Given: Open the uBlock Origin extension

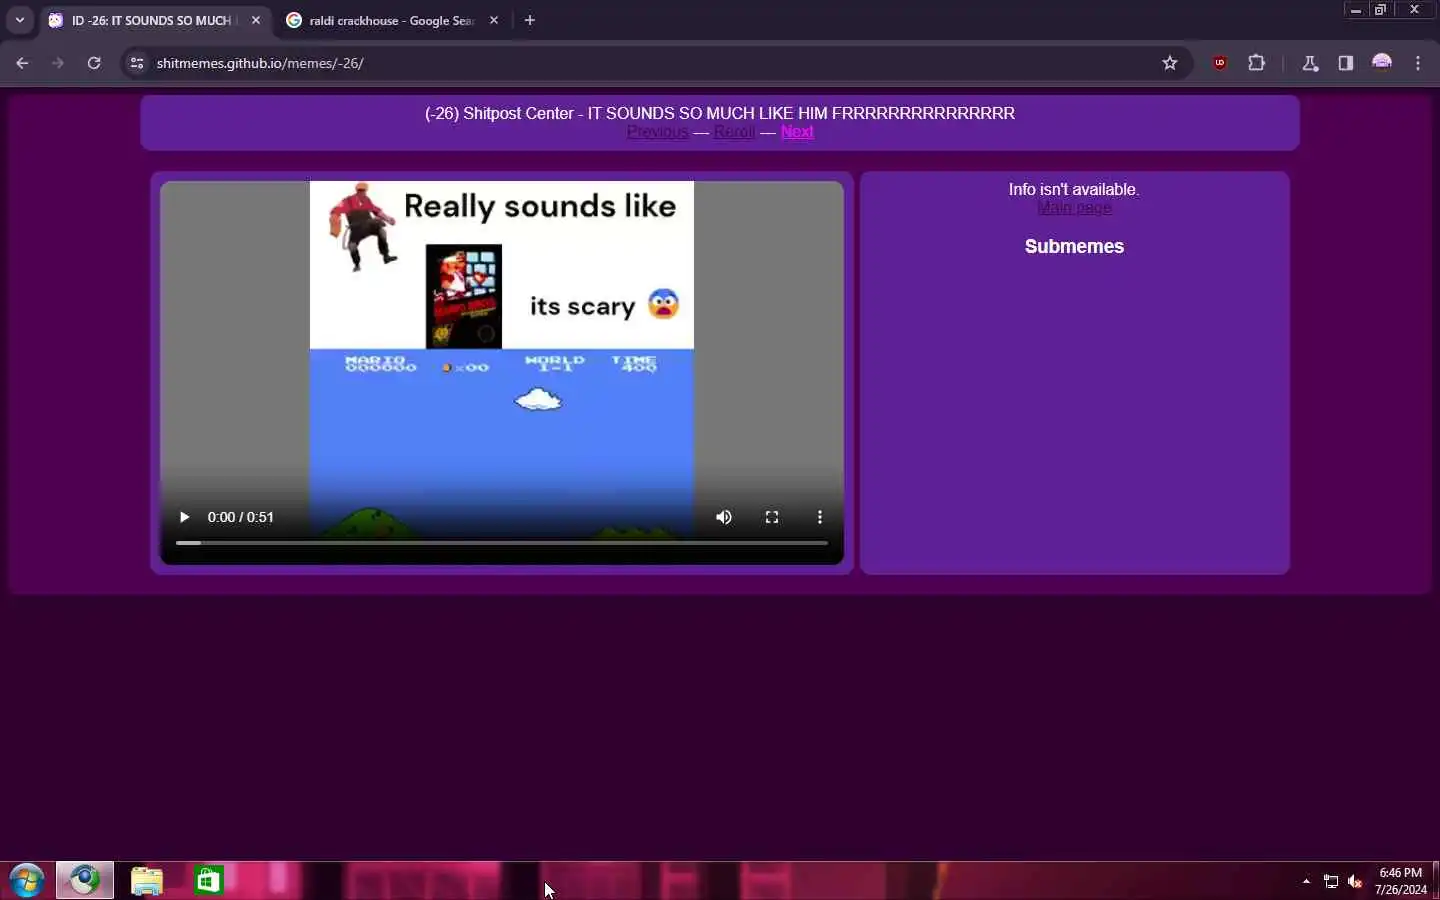Looking at the screenshot, I should (x=1220, y=63).
